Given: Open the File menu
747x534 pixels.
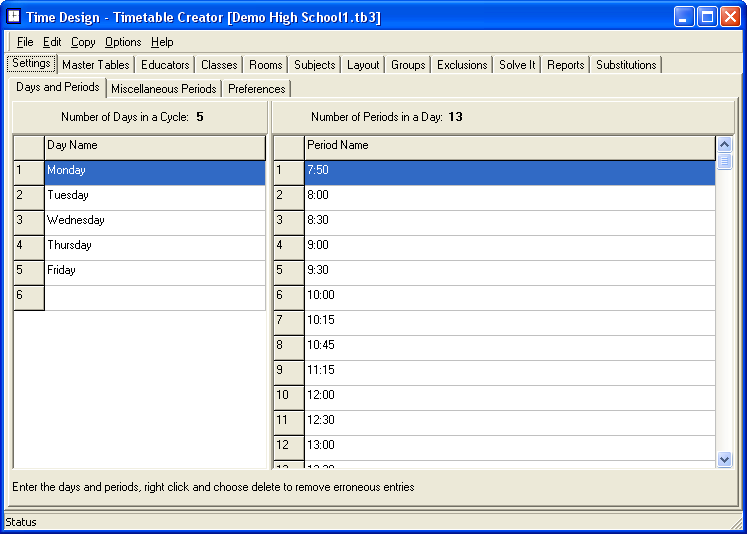Looking at the screenshot, I should [25, 42].
